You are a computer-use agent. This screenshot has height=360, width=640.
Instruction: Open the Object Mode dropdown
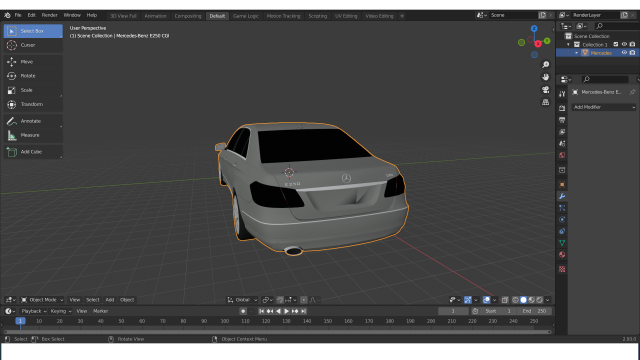(x=42, y=300)
